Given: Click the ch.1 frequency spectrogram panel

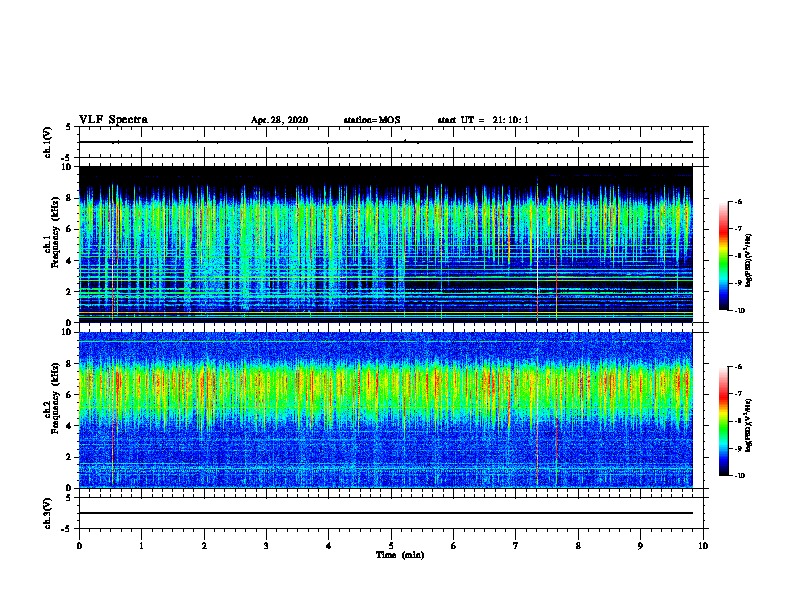Looking at the screenshot, I should tap(386, 244).
